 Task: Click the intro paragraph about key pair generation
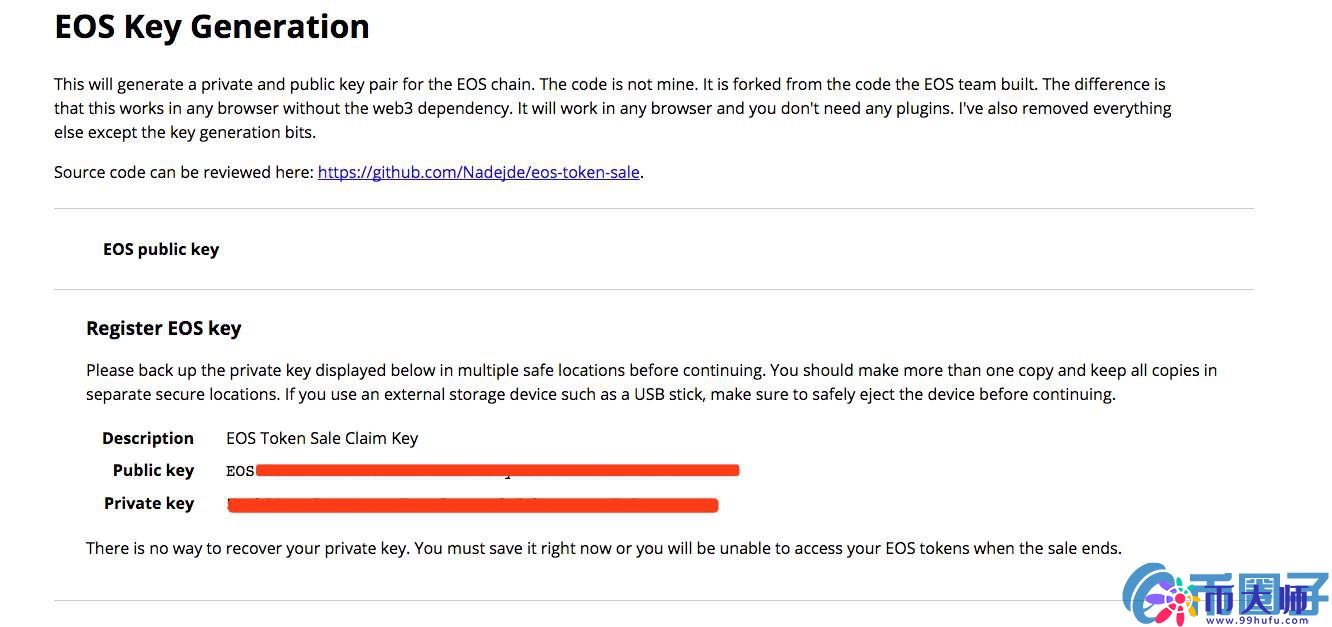pyautogui.click(x=612, y=108)
